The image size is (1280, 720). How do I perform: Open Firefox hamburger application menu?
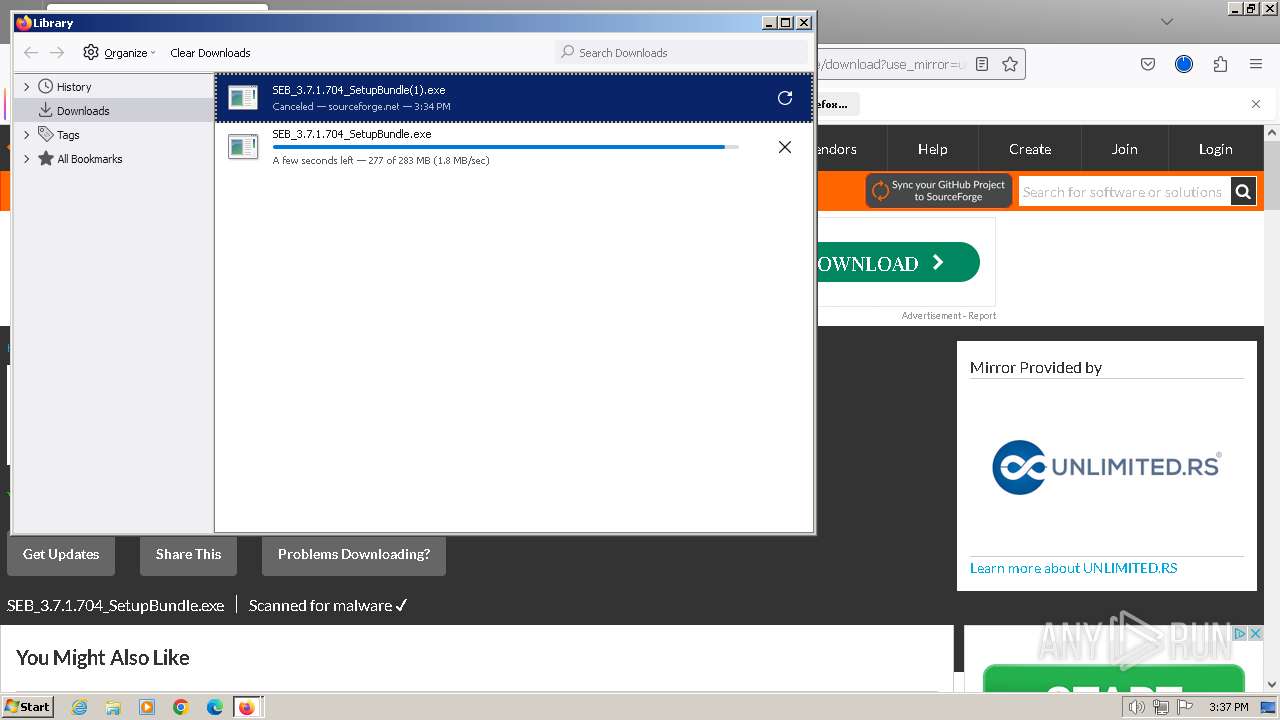[x=1256, y=64]
